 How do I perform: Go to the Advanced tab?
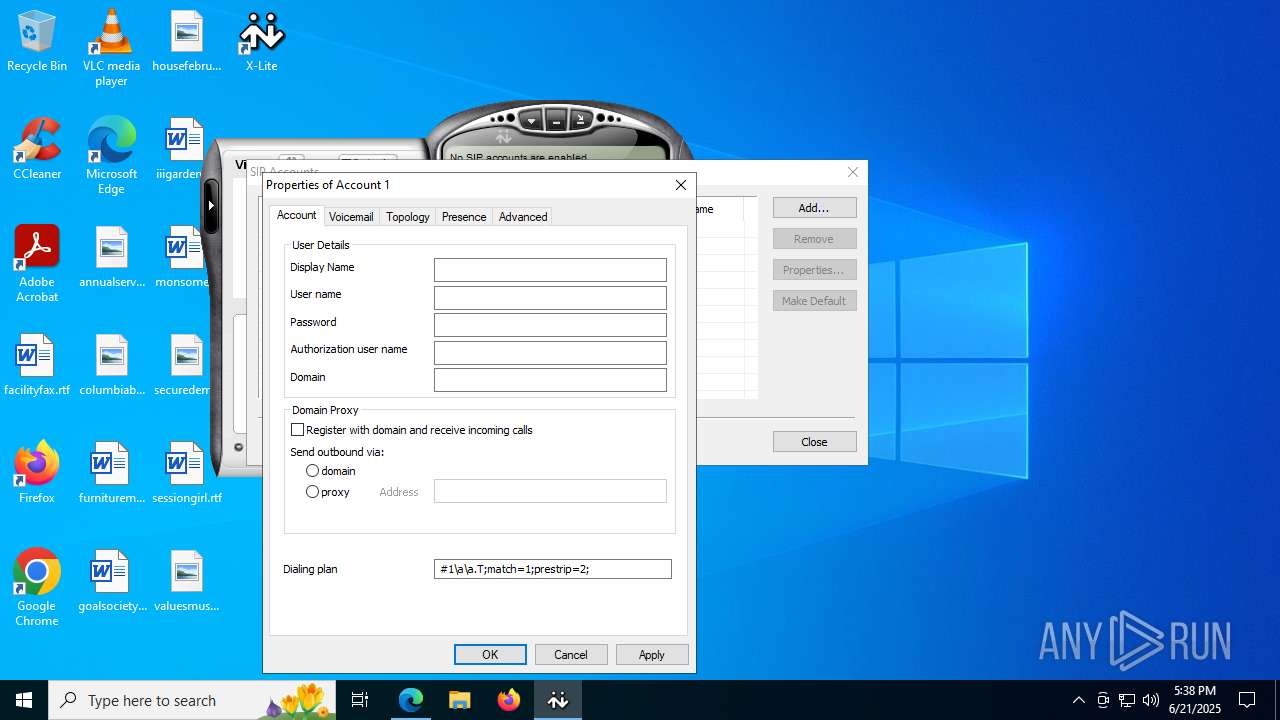[523, 217]
